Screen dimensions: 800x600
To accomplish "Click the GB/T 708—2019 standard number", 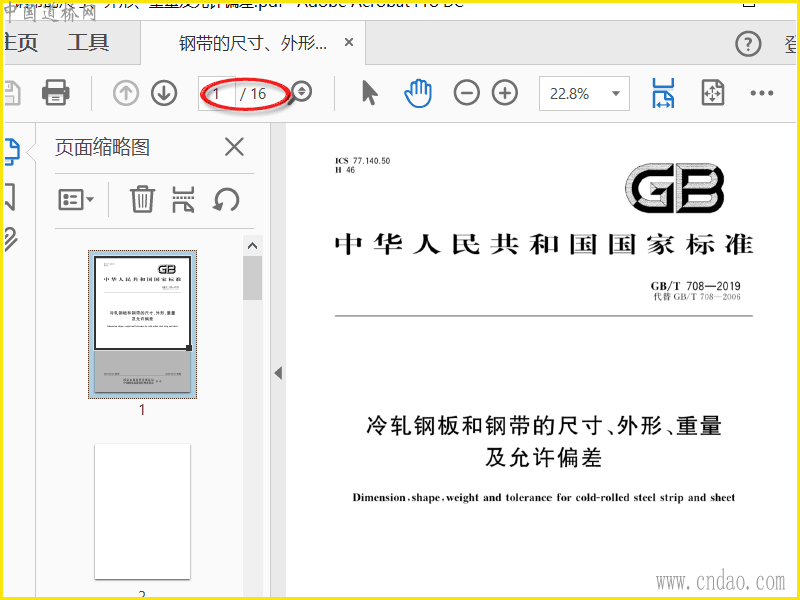I will [x=695, y=286].
